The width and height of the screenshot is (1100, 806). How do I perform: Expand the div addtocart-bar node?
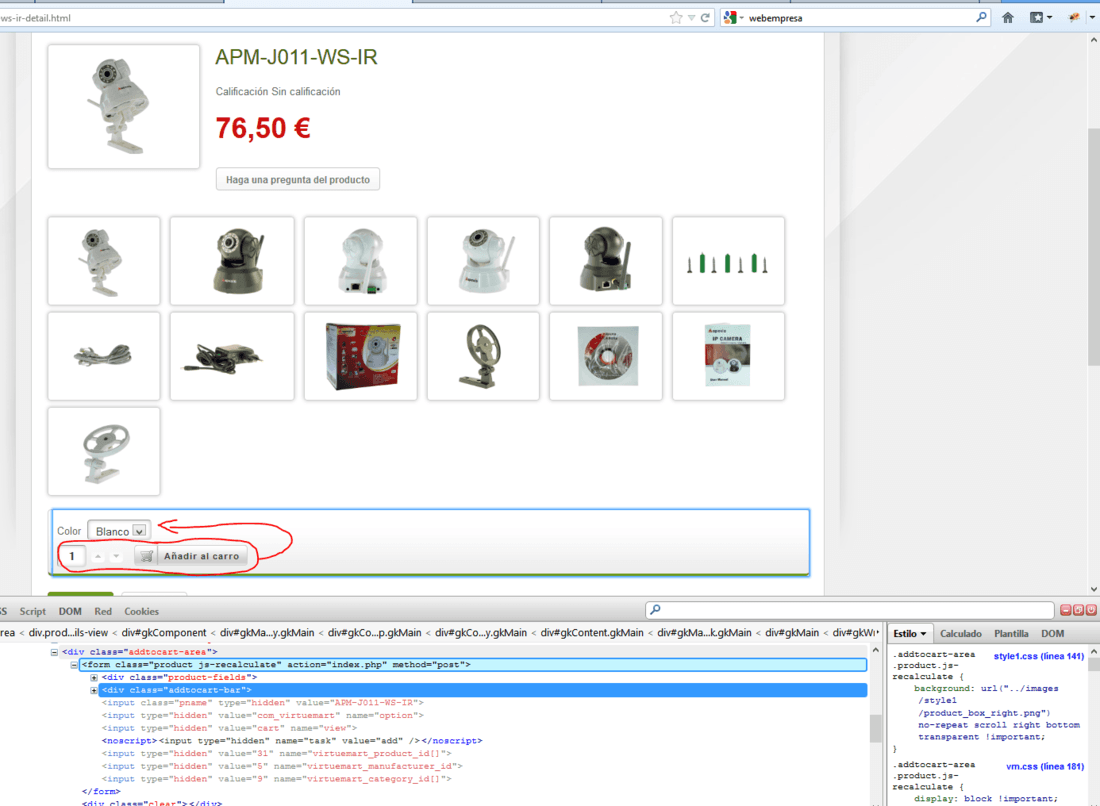pos(94,690)
